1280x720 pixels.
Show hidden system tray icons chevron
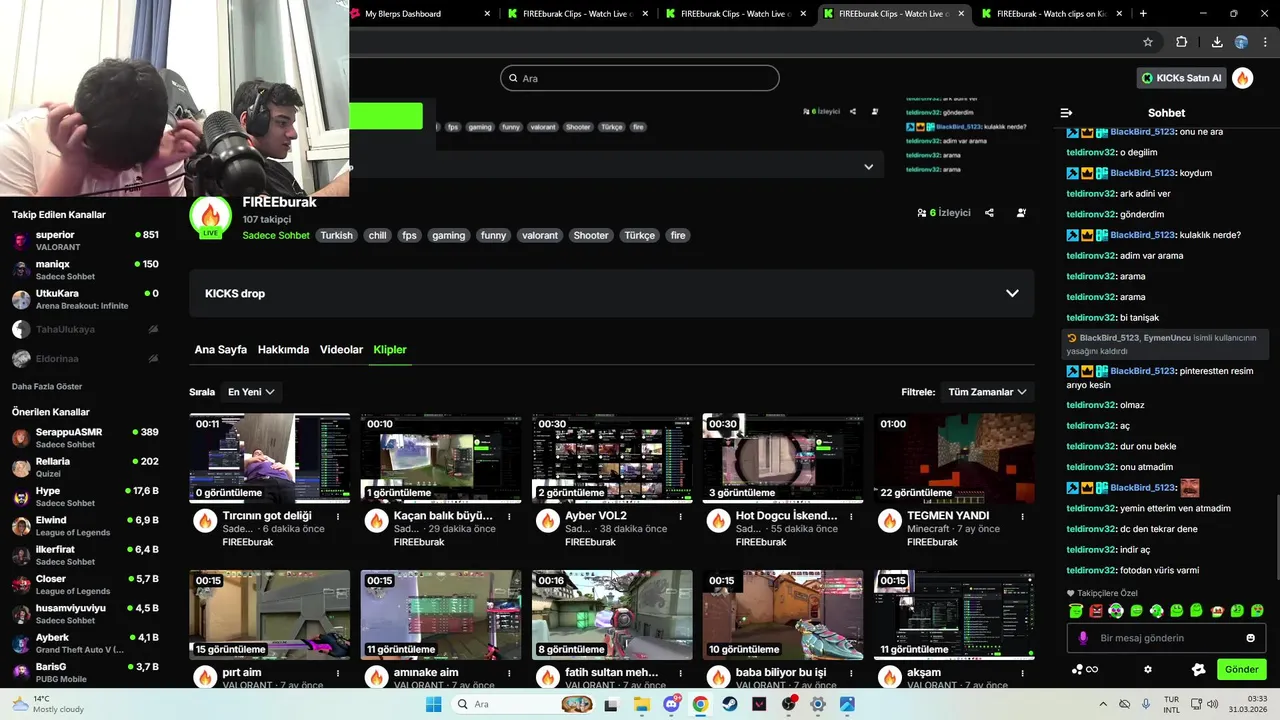tap(1103, 704)
